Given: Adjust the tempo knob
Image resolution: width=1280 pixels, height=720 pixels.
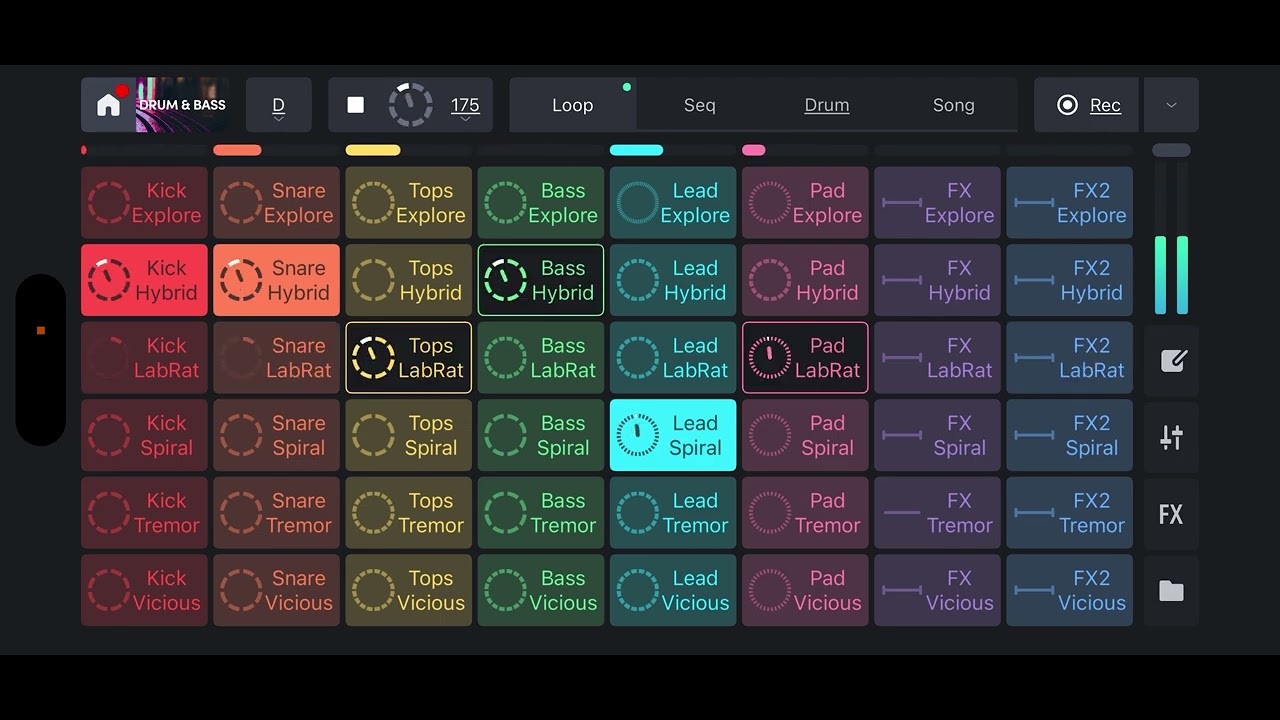Looking at the screenshot, I should [410, 105].
